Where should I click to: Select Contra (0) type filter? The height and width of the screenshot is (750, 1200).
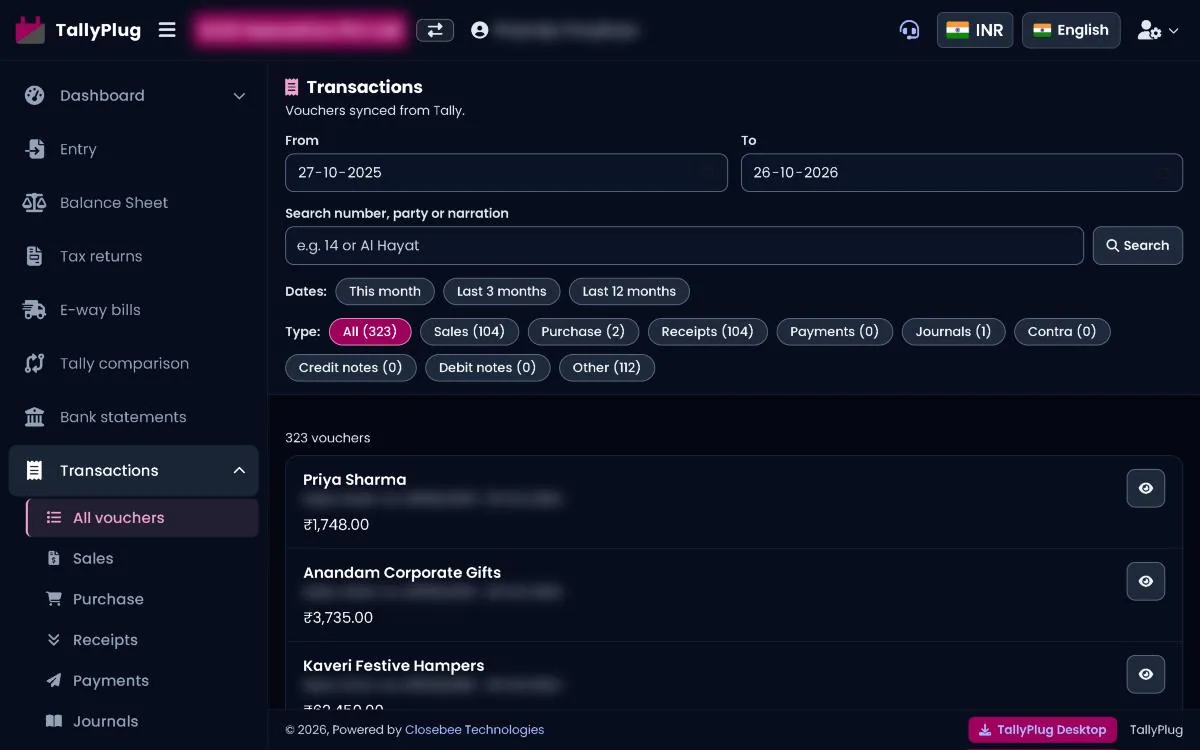[x=1062, y=331]
